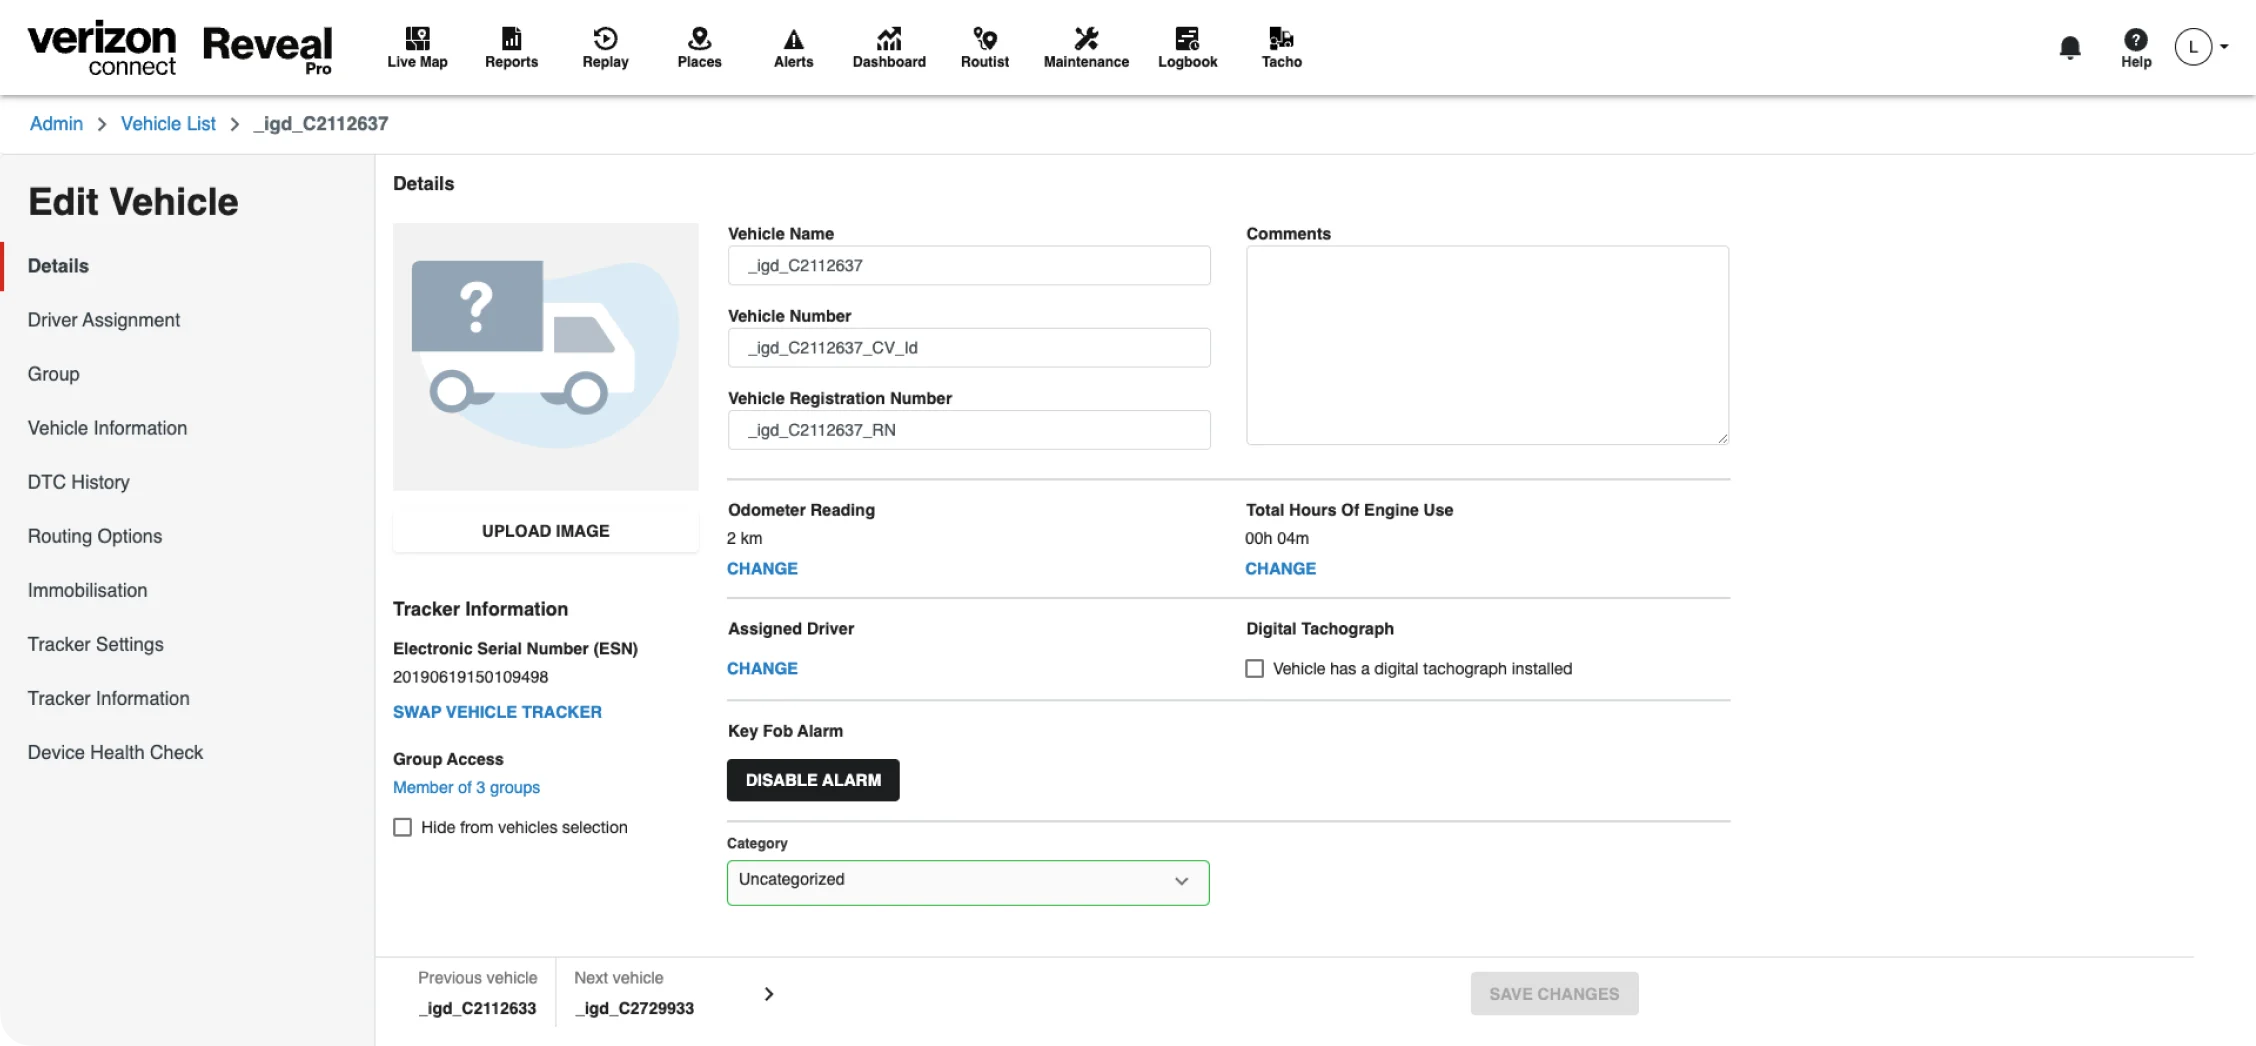
Task: Expand the Category dropdown showing Uncategorized
Action: pyautogui.click(x=968, y=882)
